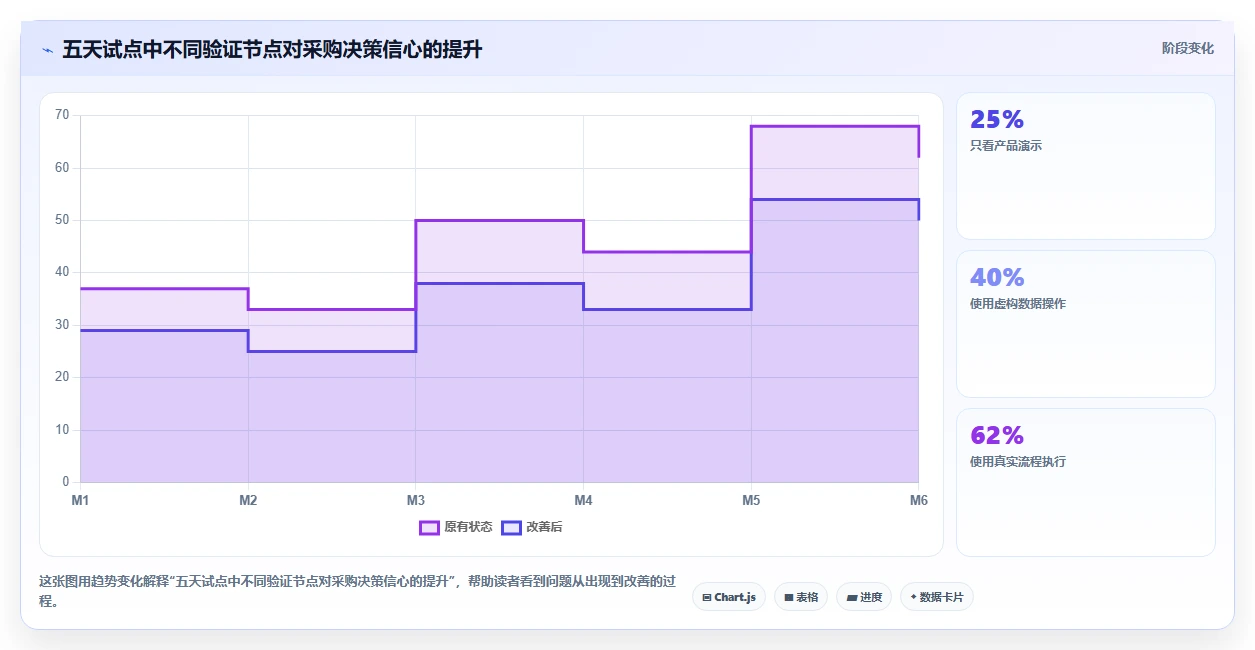Click the 10 y-axis tick label
The height and width of the screenshot is (650, 1255).
[62, 430]
